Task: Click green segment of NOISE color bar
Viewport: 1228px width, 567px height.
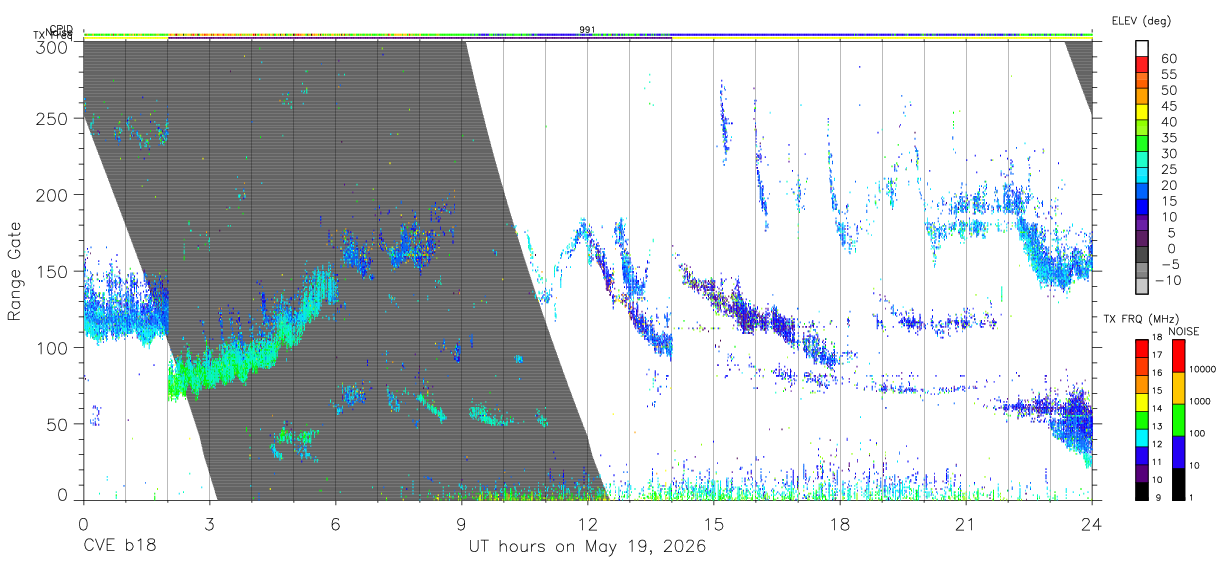Action: pos(1179,420)
